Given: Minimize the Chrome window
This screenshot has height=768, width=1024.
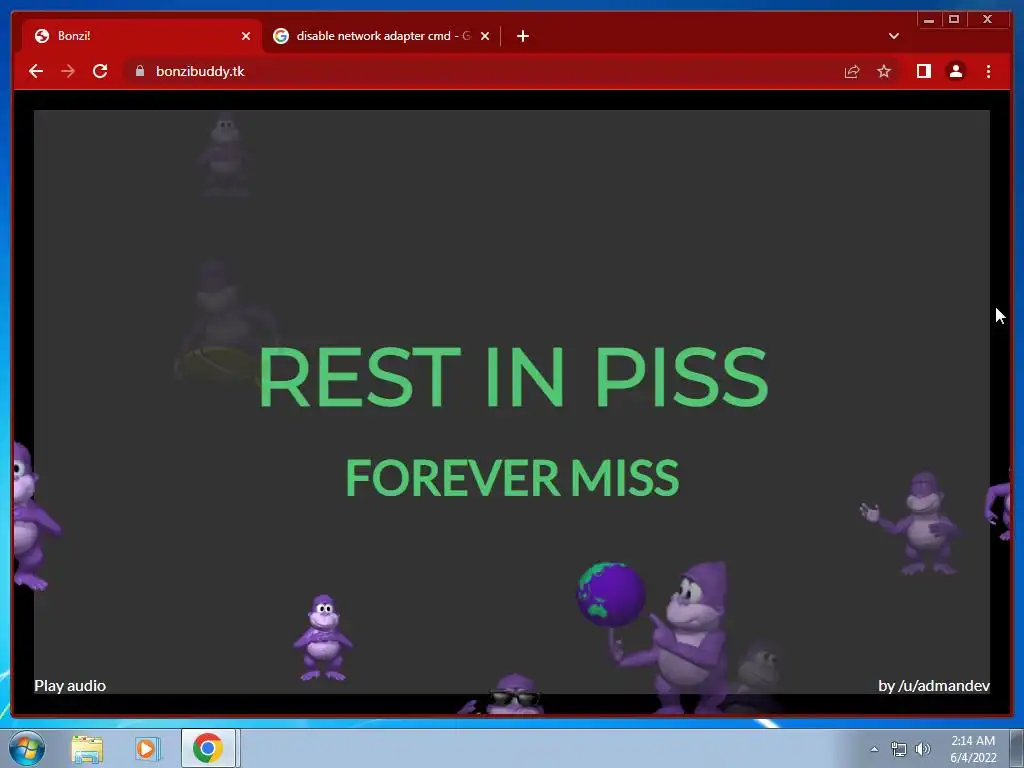Looking at the screenshot, I should pos(929,20).
